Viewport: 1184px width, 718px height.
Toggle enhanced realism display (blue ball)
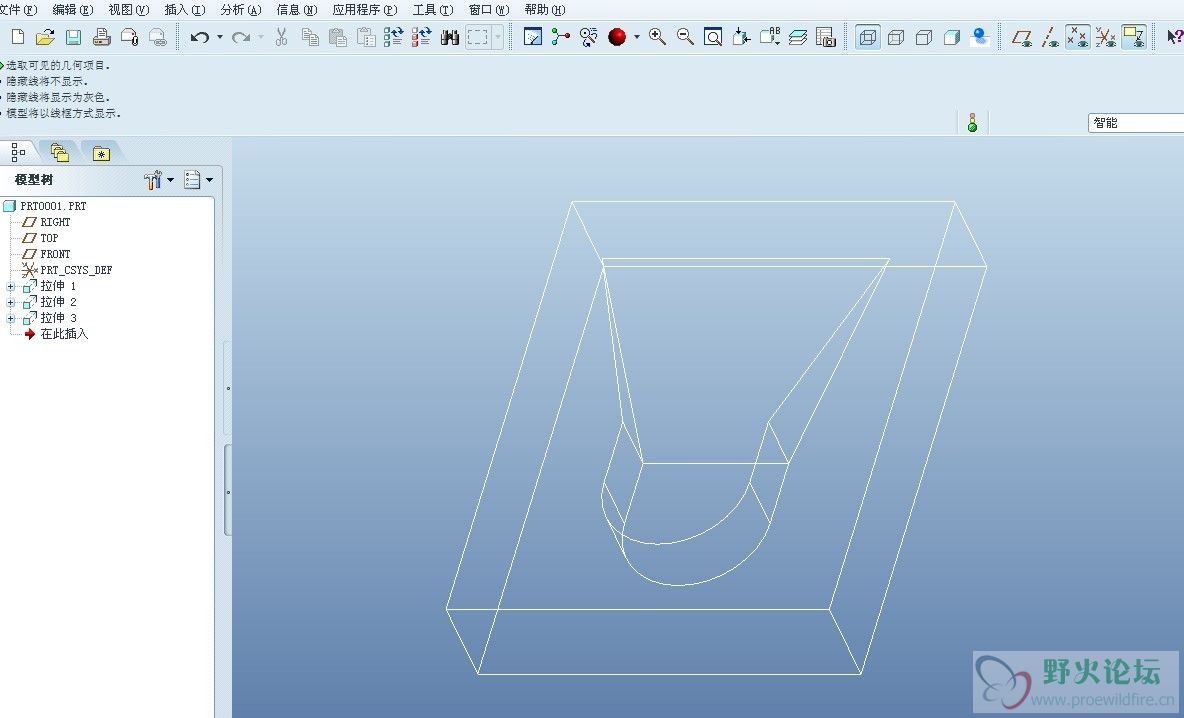coord(980,36)
